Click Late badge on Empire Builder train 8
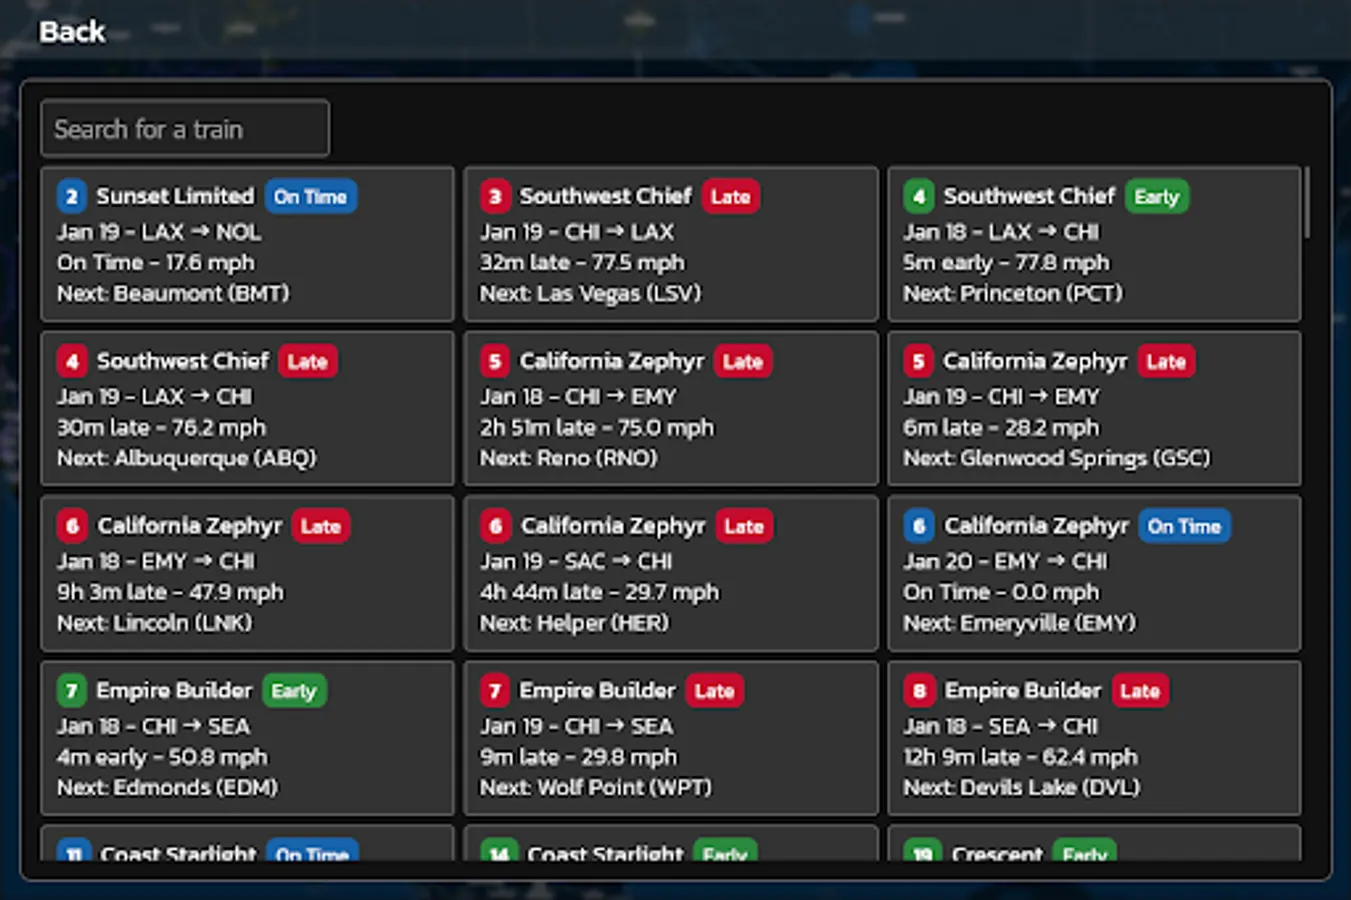Viewport: 1351px width, 900px height. coord(1140,692)
